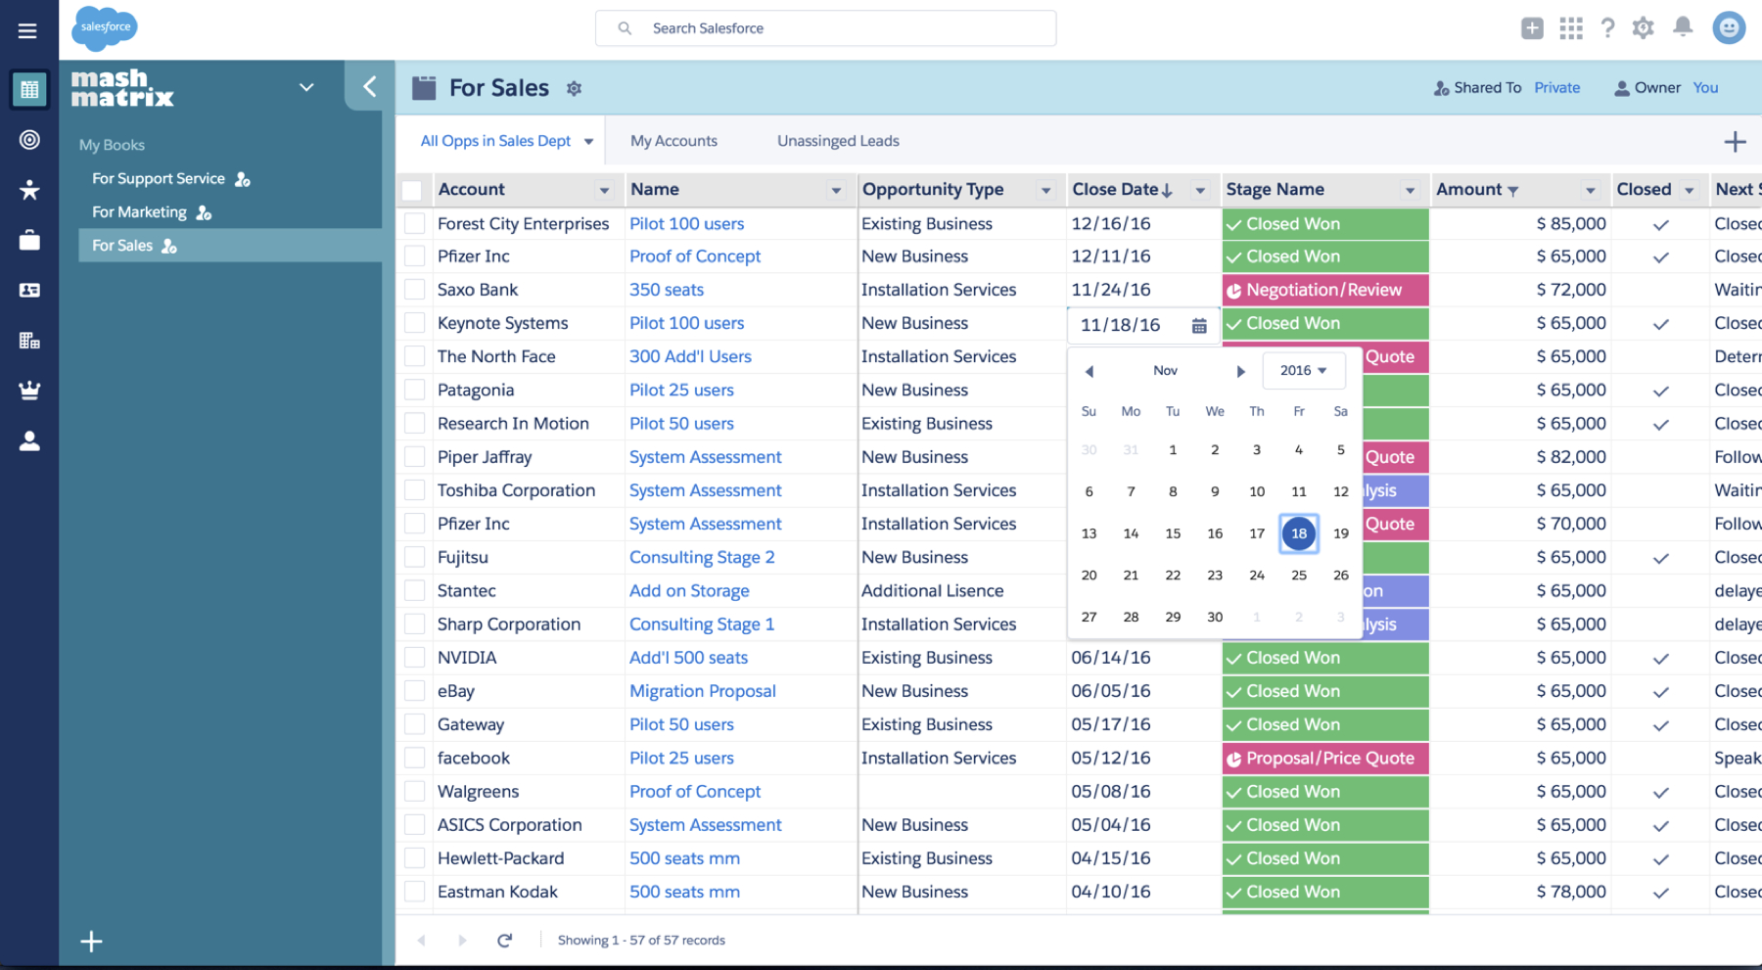Open the contact card icon in the left rail
The image size is (1762, 970).
(29, 291)
